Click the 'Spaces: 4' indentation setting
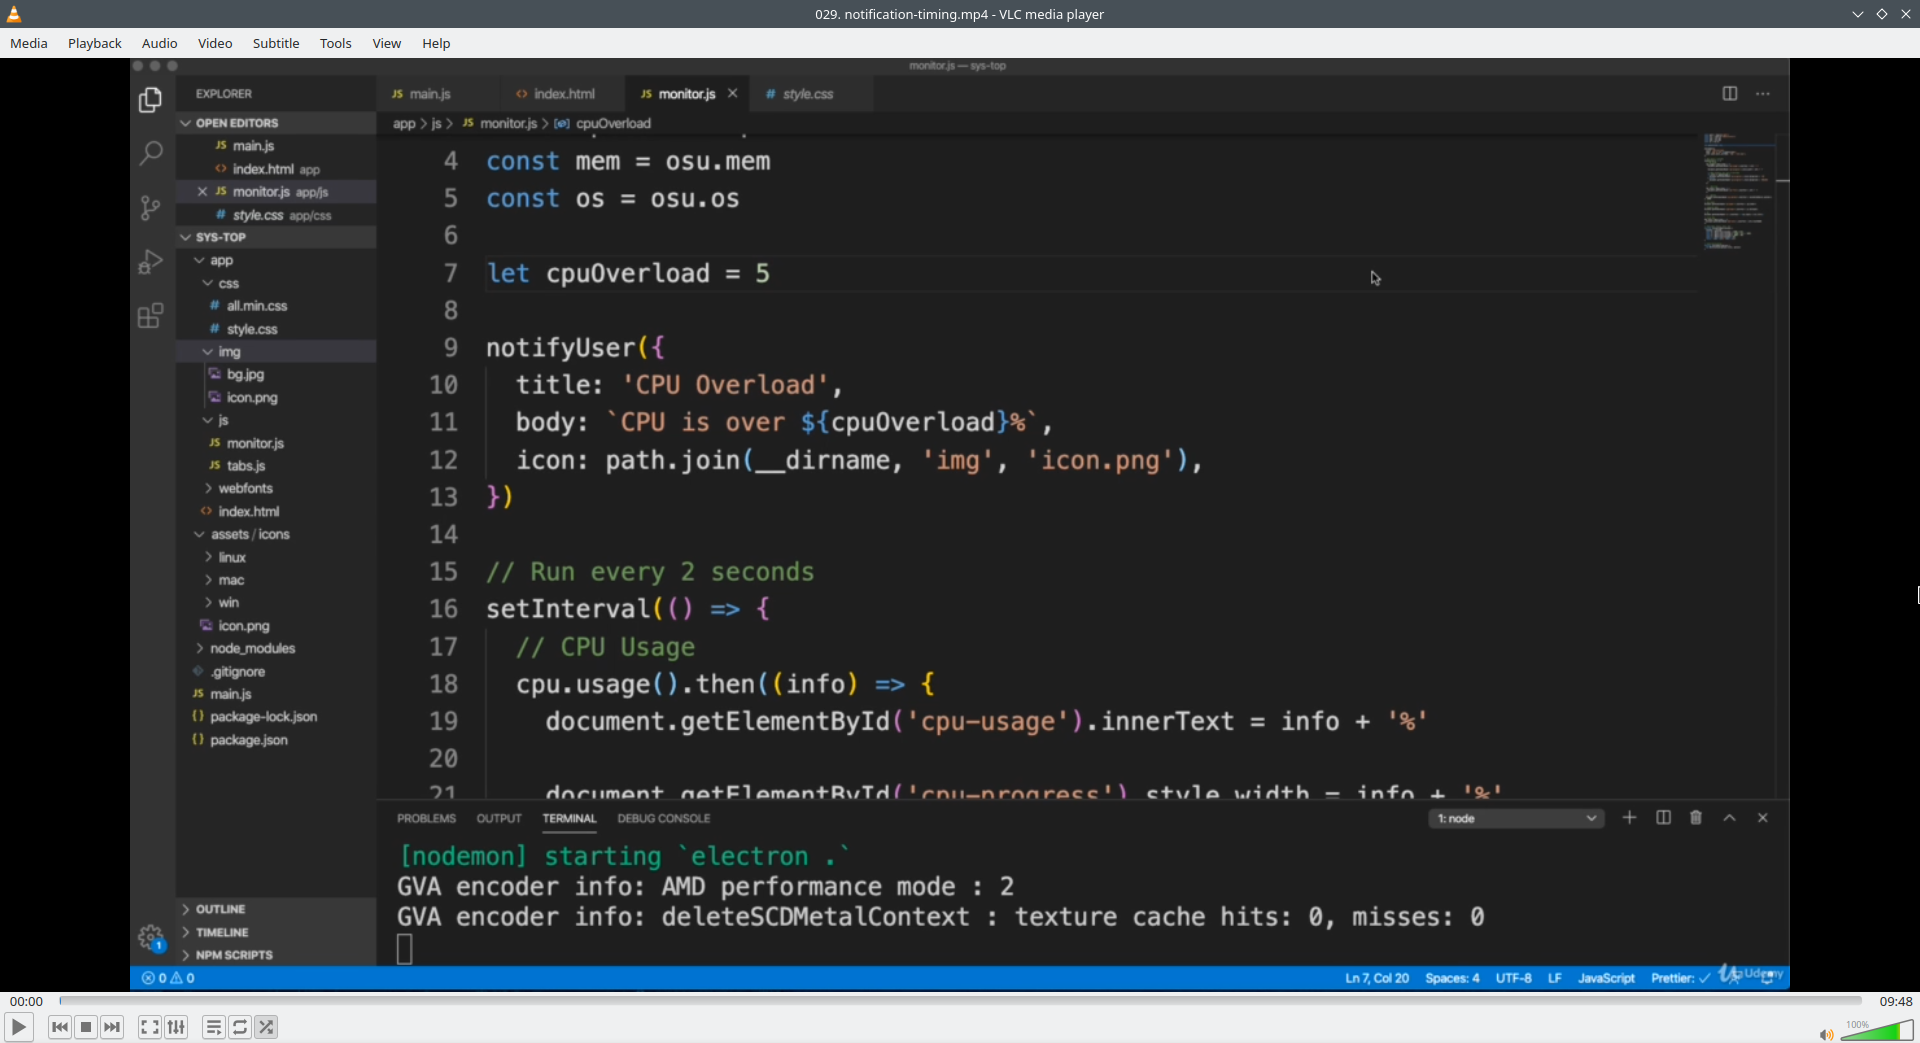The height and width of the screenshot is (1043, 1920). (x=1452, y=978)
